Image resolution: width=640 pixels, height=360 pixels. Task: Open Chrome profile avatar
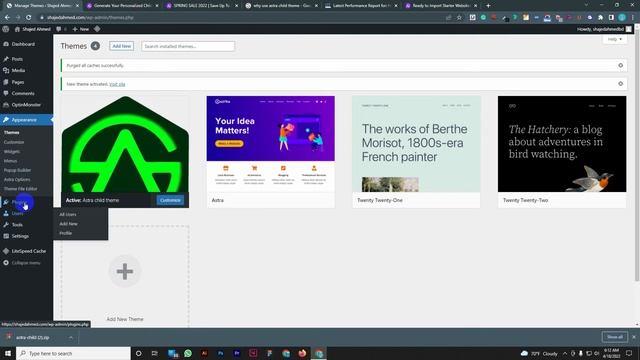622,18
